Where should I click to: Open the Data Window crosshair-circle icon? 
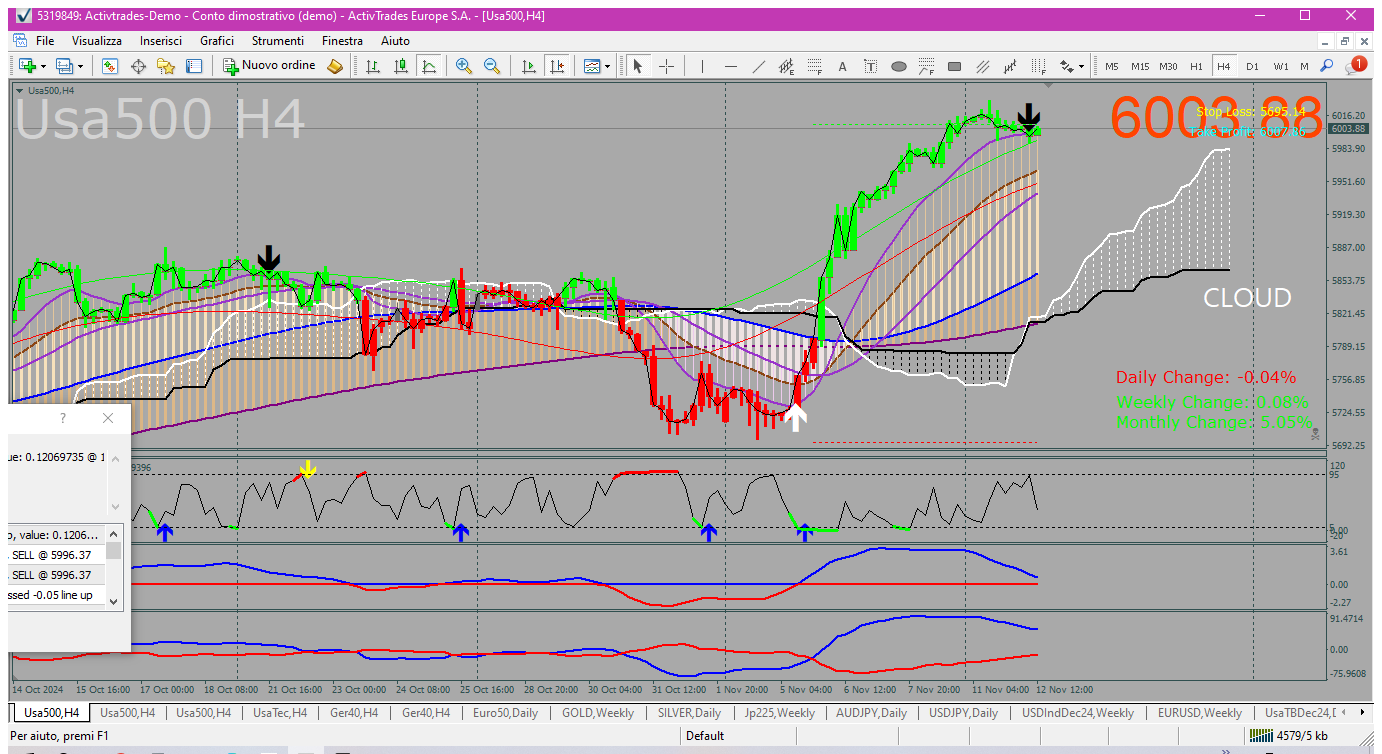click(138, 66)
